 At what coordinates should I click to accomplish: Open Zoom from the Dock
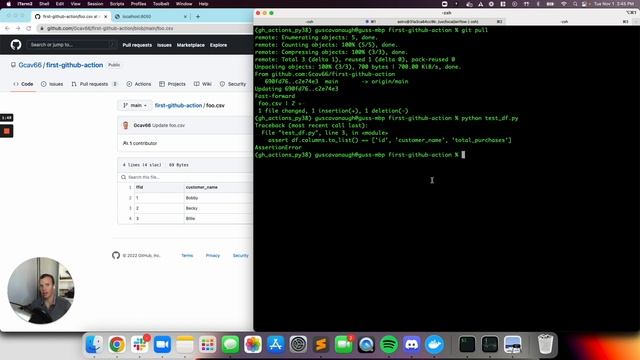point(162,345)
